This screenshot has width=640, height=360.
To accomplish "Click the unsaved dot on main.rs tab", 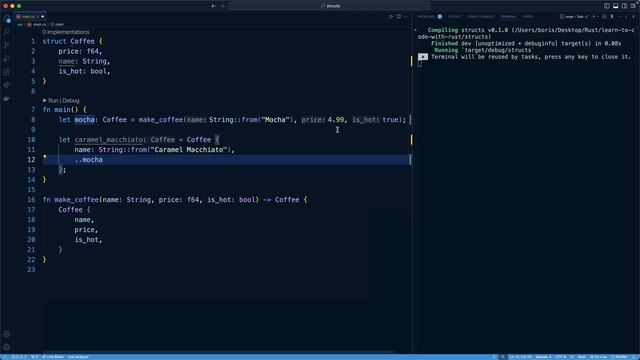I will click(x=42, y=17).
